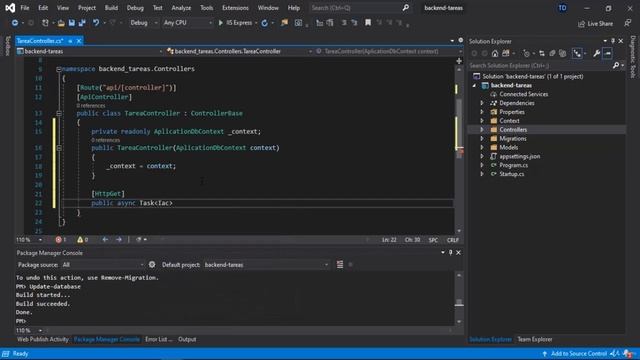Viewport: 640px width, 360px height.
Task: Click Sync with Active Document arrows icon
Action: coord(542,53)
